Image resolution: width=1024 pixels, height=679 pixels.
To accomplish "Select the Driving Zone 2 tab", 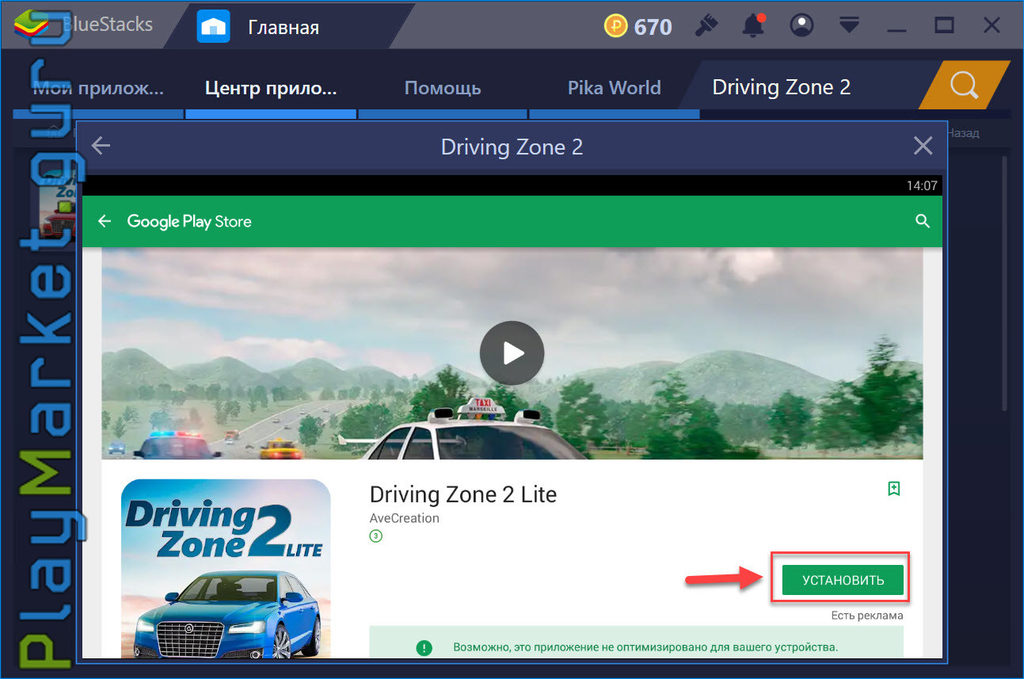I will 781,87.
